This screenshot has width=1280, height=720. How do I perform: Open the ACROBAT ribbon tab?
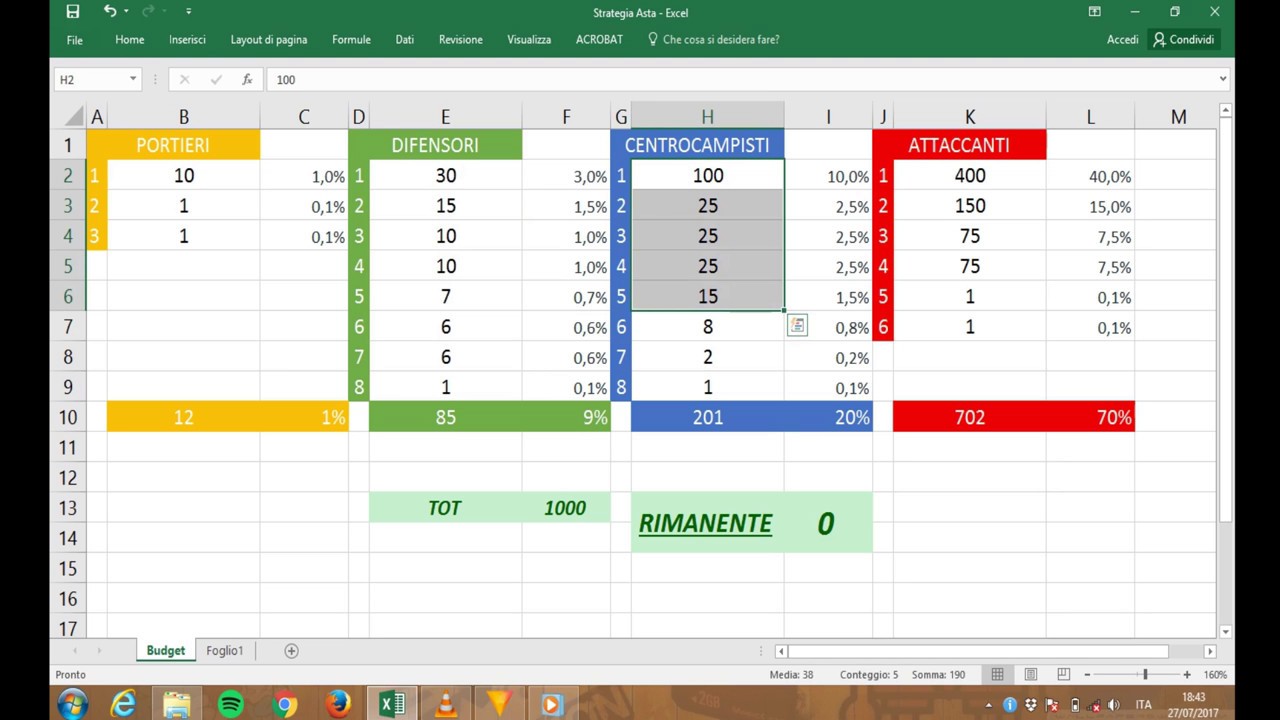point(599,40)
